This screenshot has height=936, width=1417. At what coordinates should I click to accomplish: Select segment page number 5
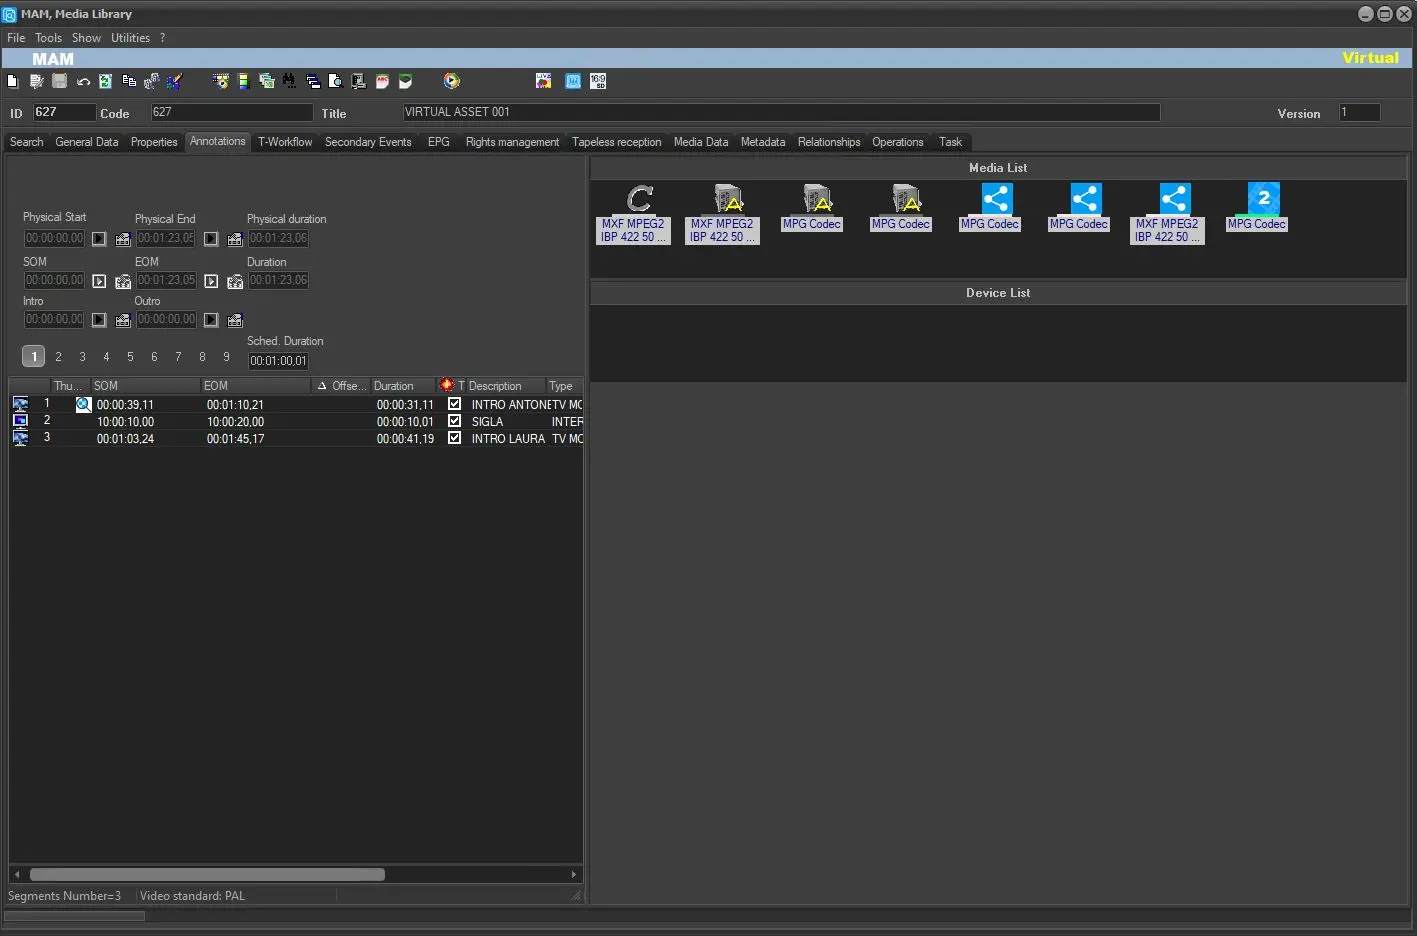pyautogui.click(x=130, y=357)
